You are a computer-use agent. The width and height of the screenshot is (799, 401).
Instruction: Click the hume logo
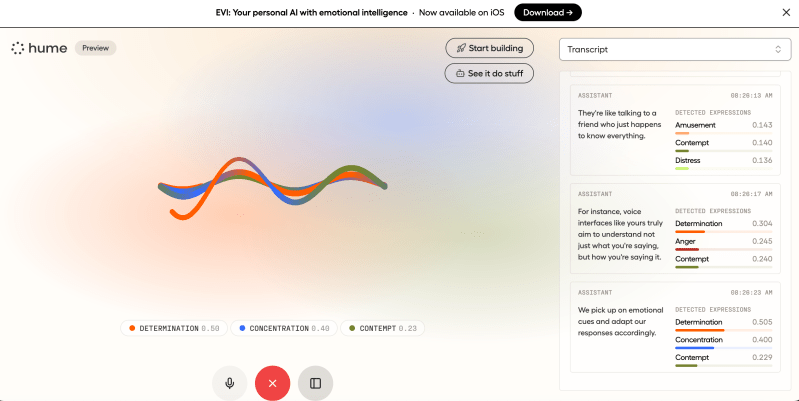coord(39,48)
